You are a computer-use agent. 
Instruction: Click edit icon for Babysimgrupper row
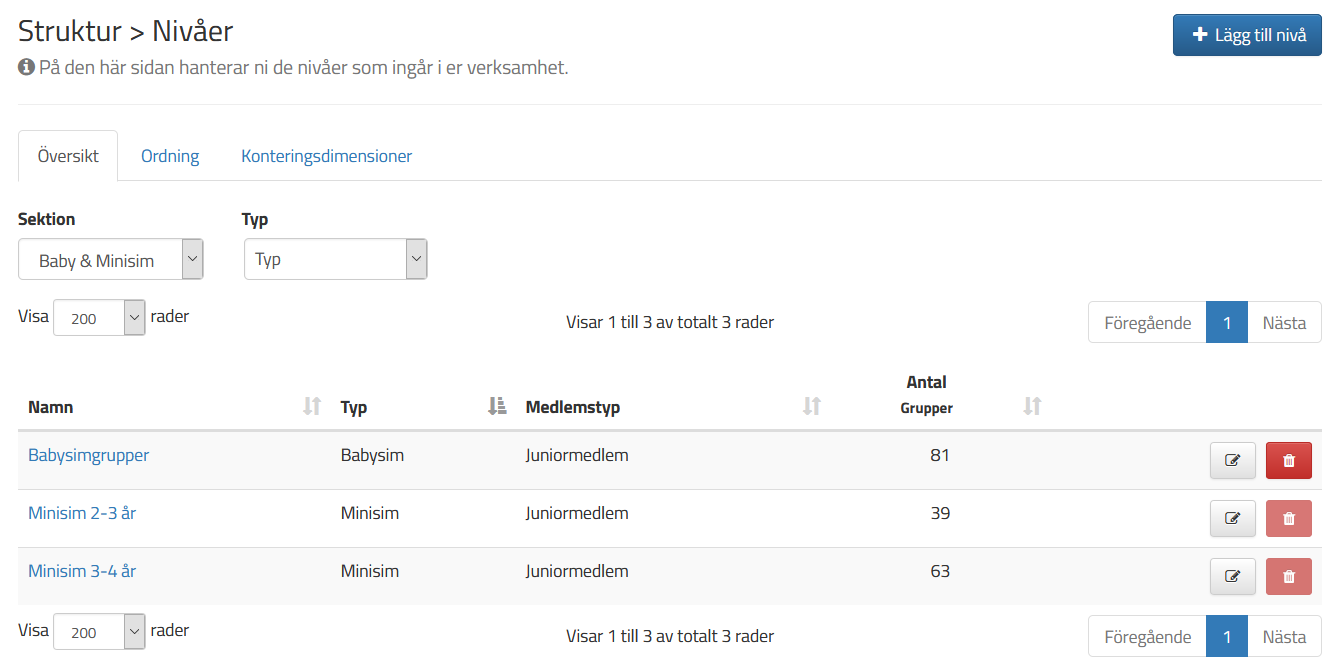(1232, 461)
